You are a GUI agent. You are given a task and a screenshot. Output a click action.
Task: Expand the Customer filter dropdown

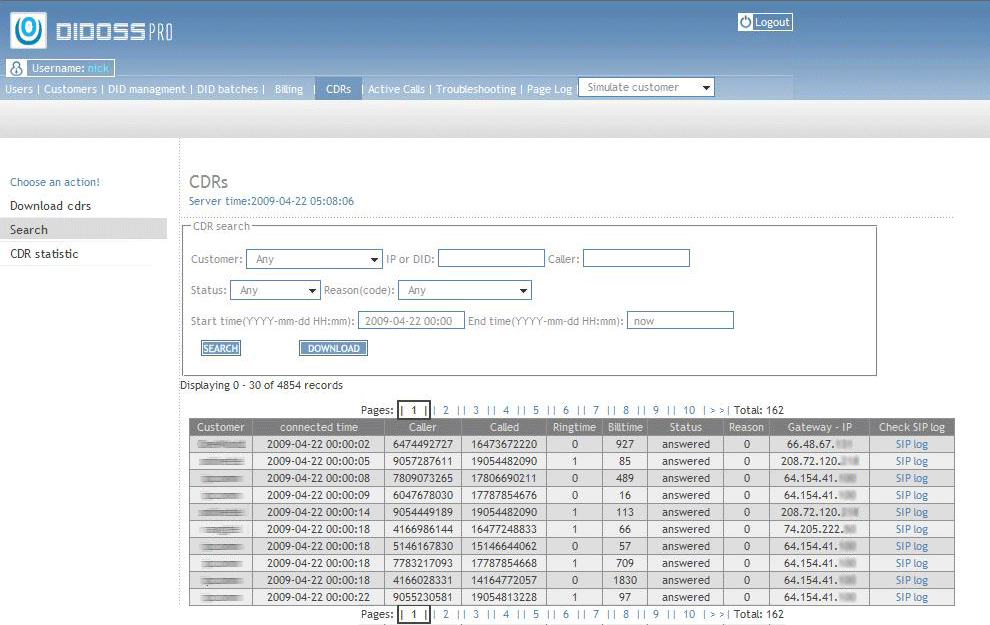point(314,259)
